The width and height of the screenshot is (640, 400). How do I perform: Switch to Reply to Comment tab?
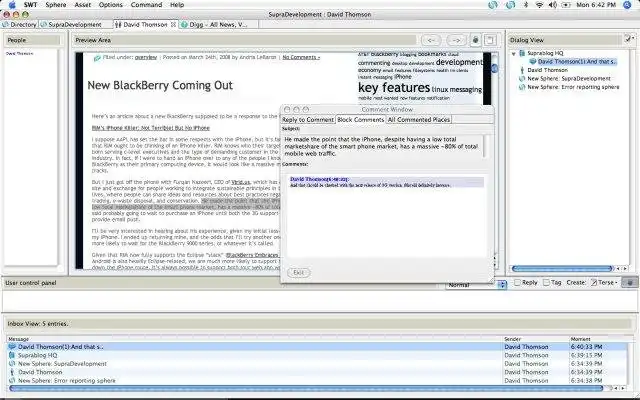click(x=308, y=120)
